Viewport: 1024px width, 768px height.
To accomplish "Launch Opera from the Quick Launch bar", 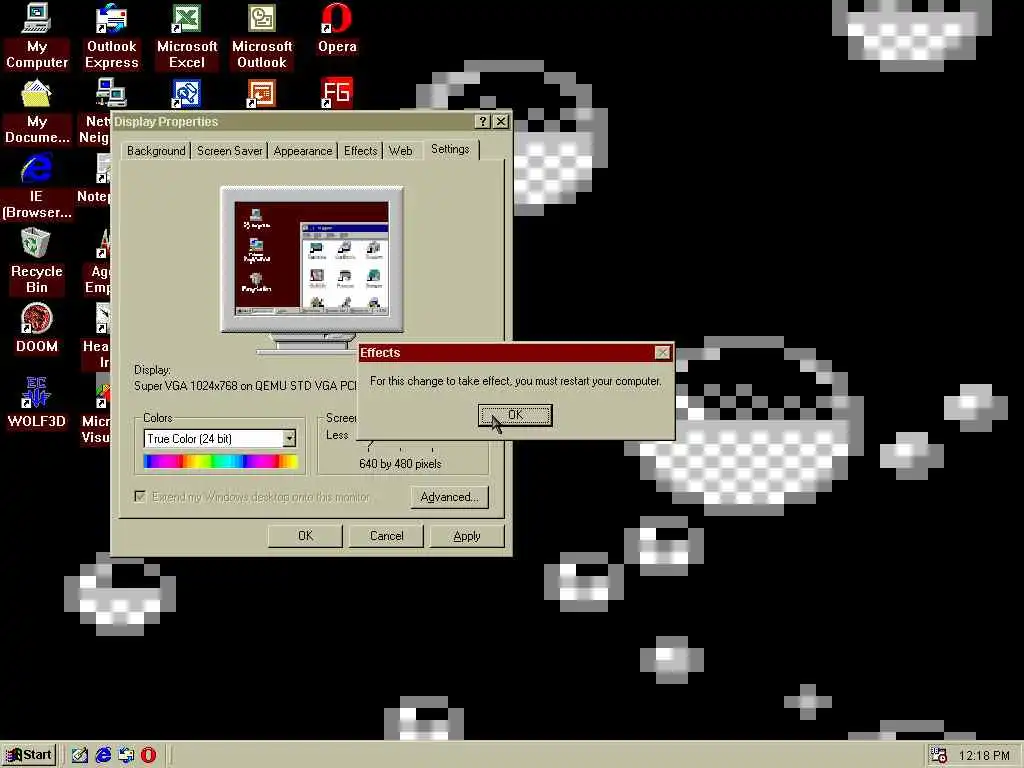I will coord(149,755).
